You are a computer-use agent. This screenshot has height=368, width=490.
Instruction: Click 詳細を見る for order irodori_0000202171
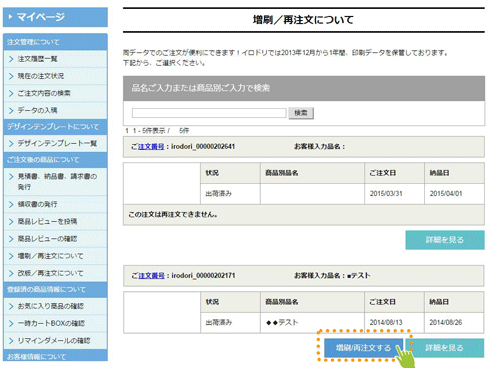point(445,348)
